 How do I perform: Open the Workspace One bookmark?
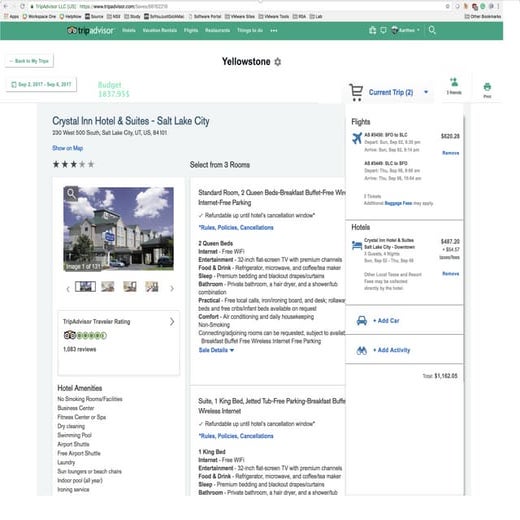pyautogui.click(x=39, y=16)
